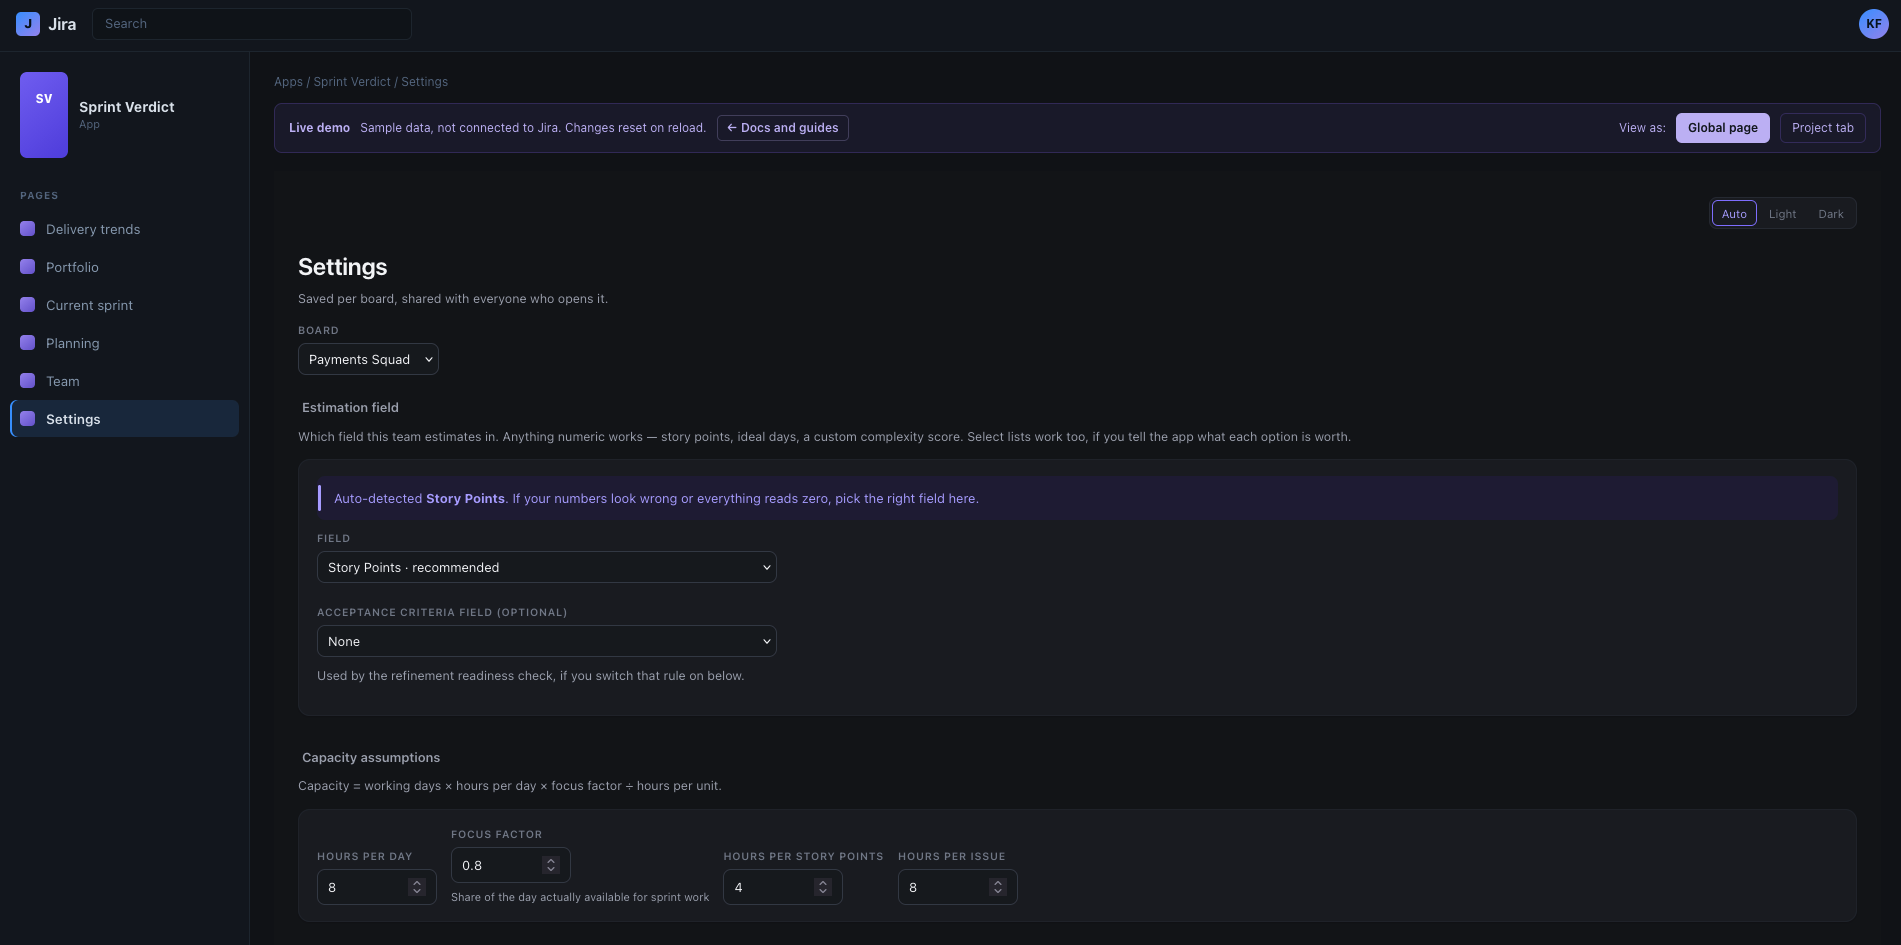Click the Hours per issue input

(958, 887)
